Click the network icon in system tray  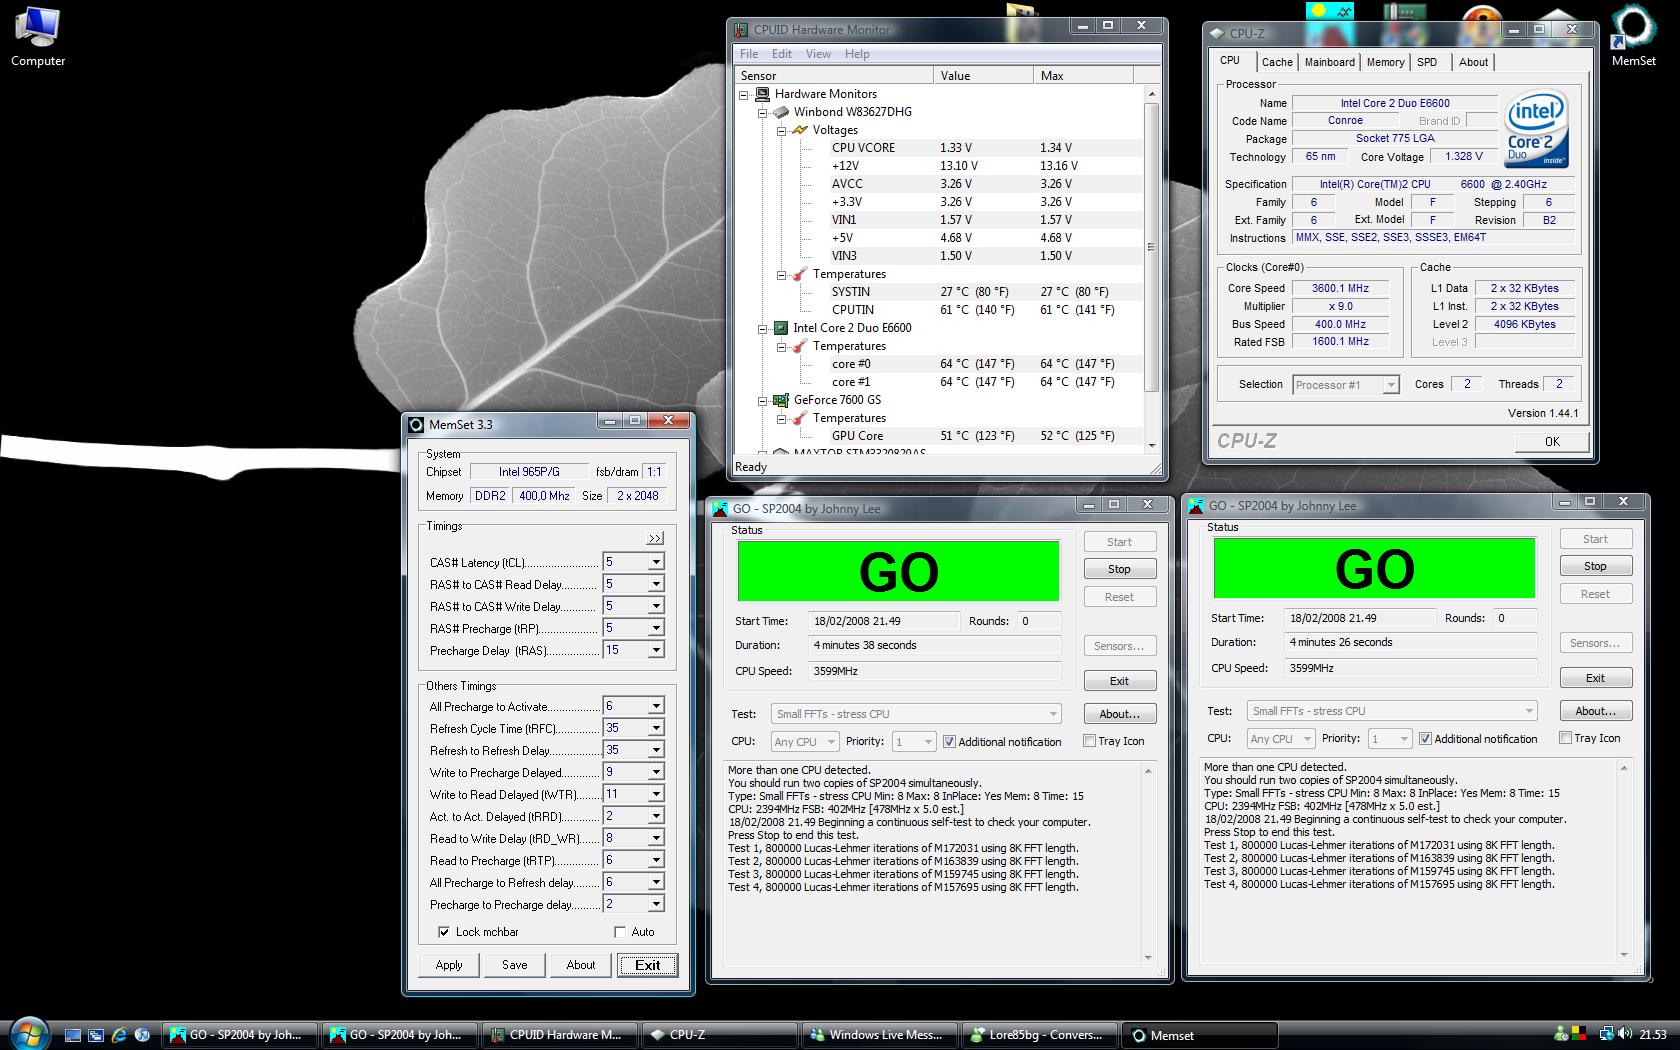(x=1606, y=1035)
